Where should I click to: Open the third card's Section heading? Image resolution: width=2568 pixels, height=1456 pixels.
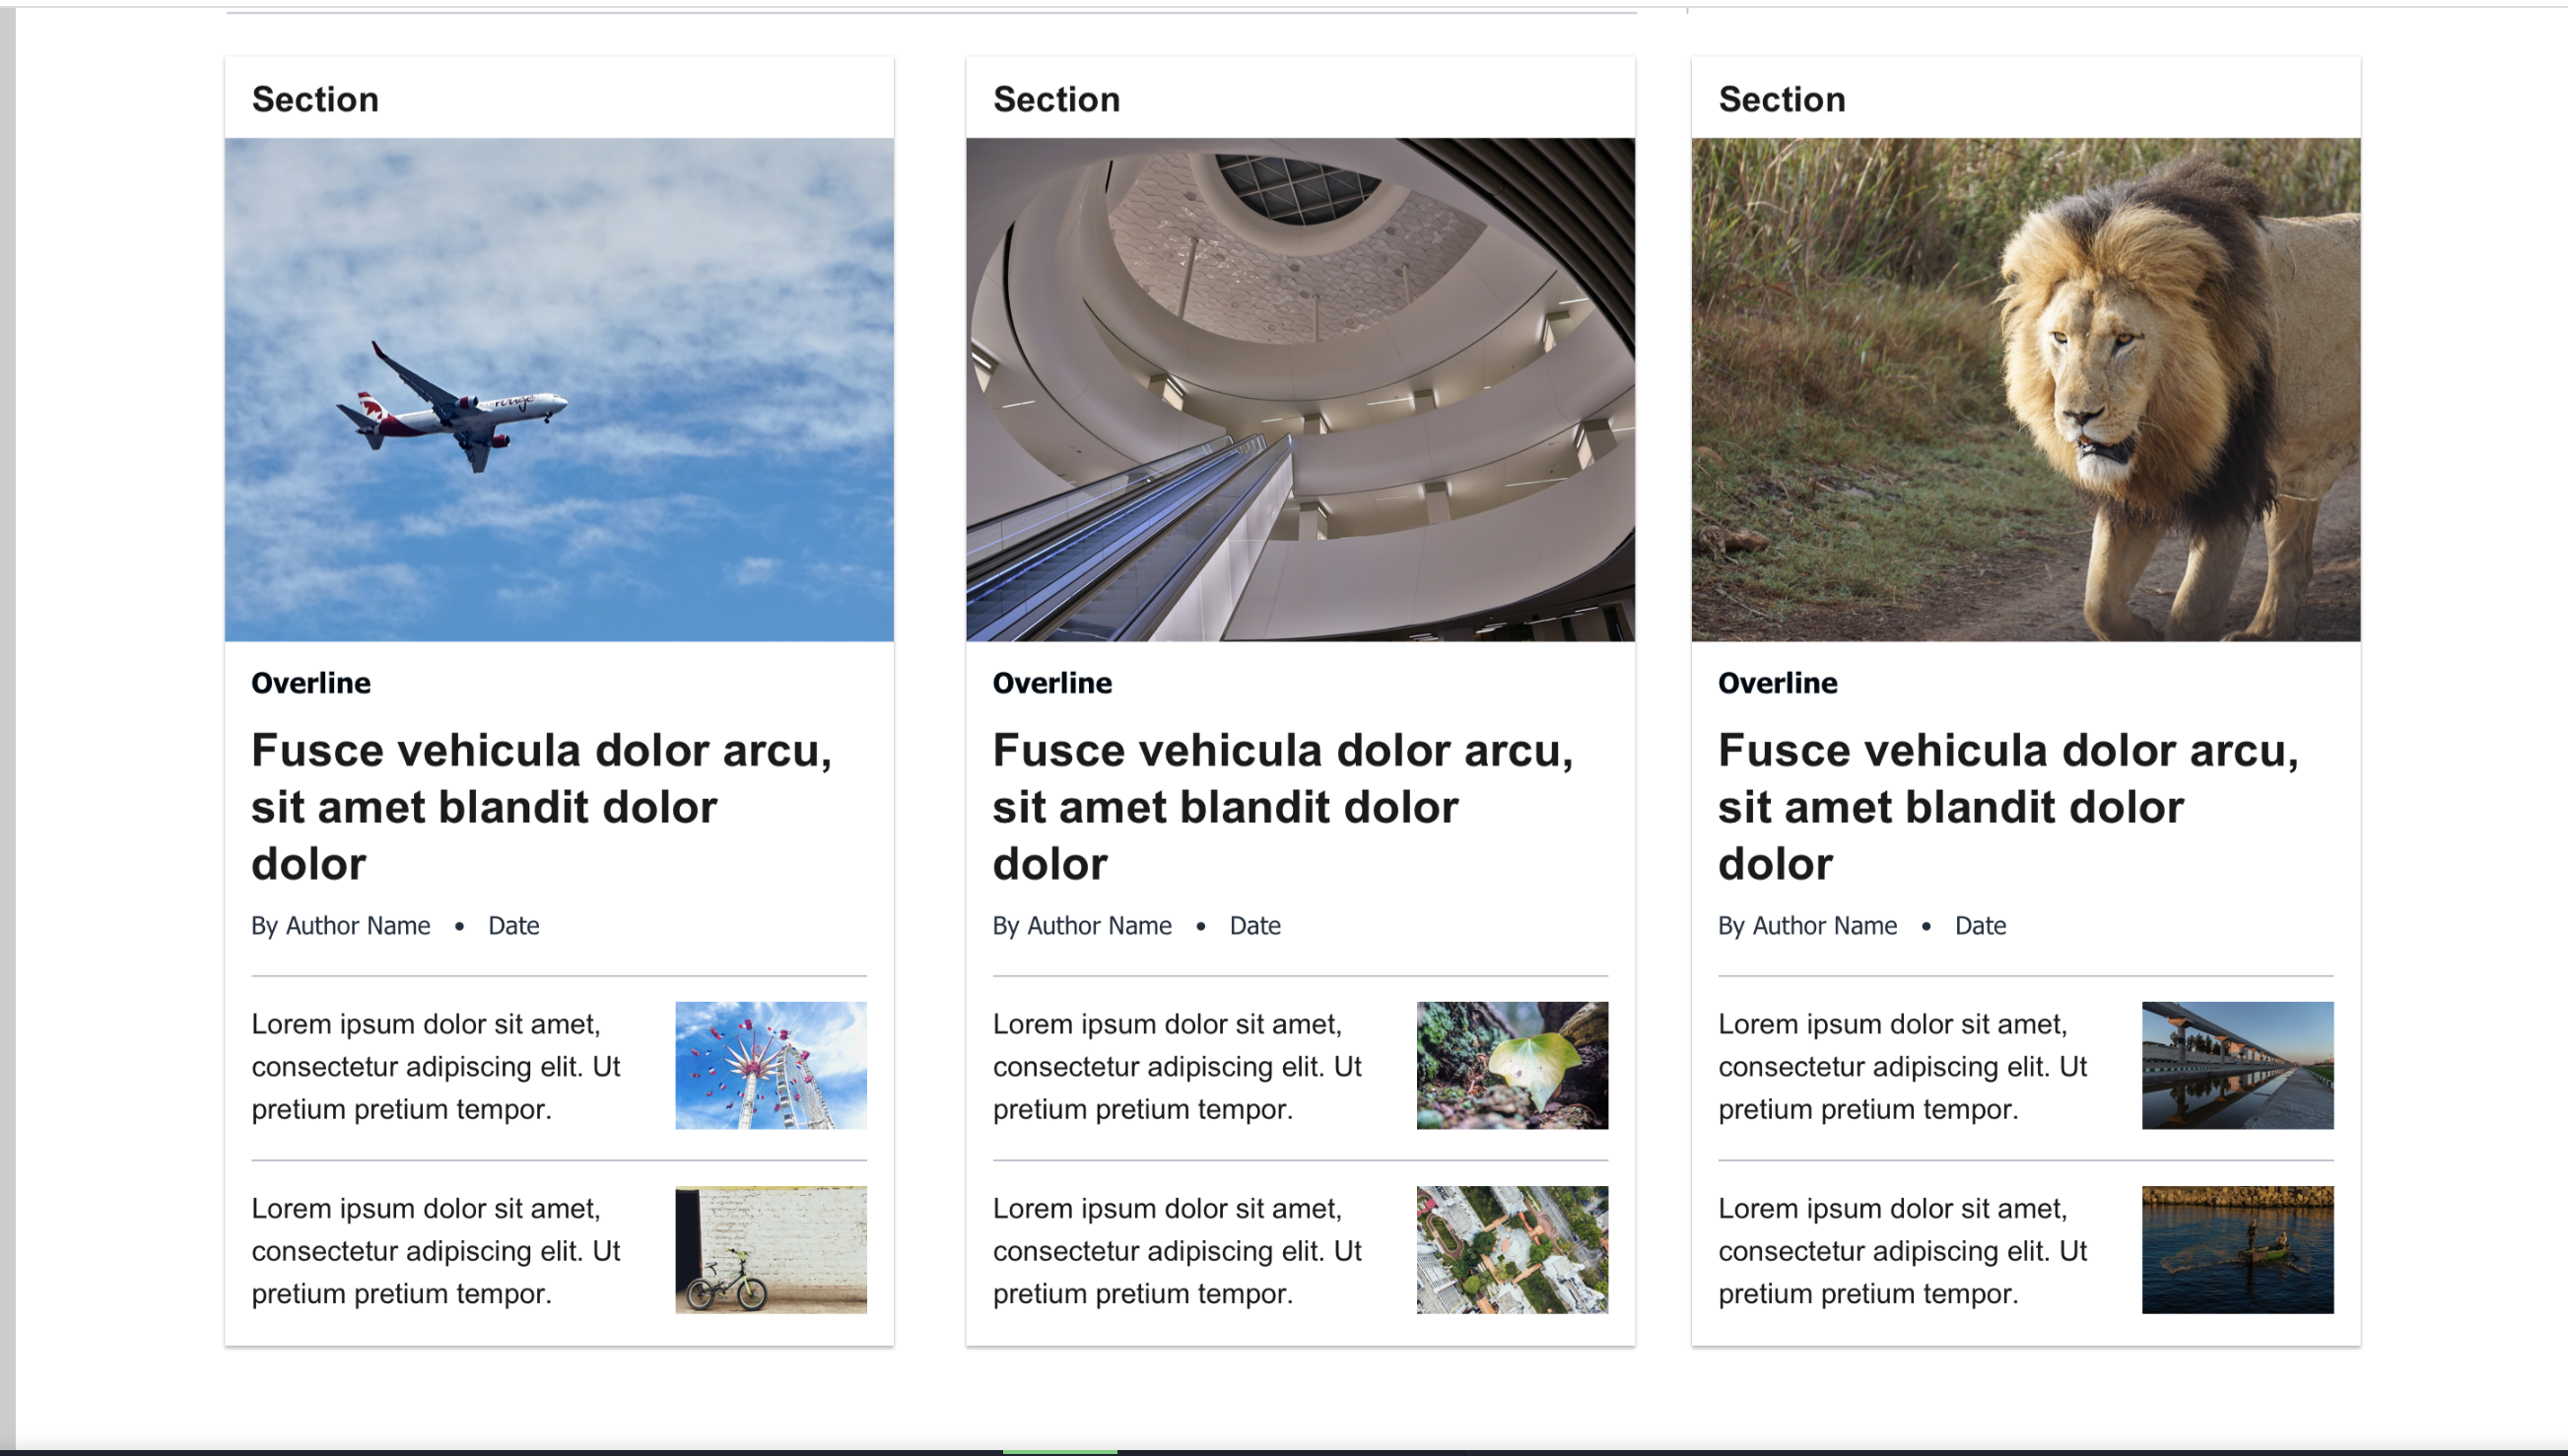coord(1782,99)
